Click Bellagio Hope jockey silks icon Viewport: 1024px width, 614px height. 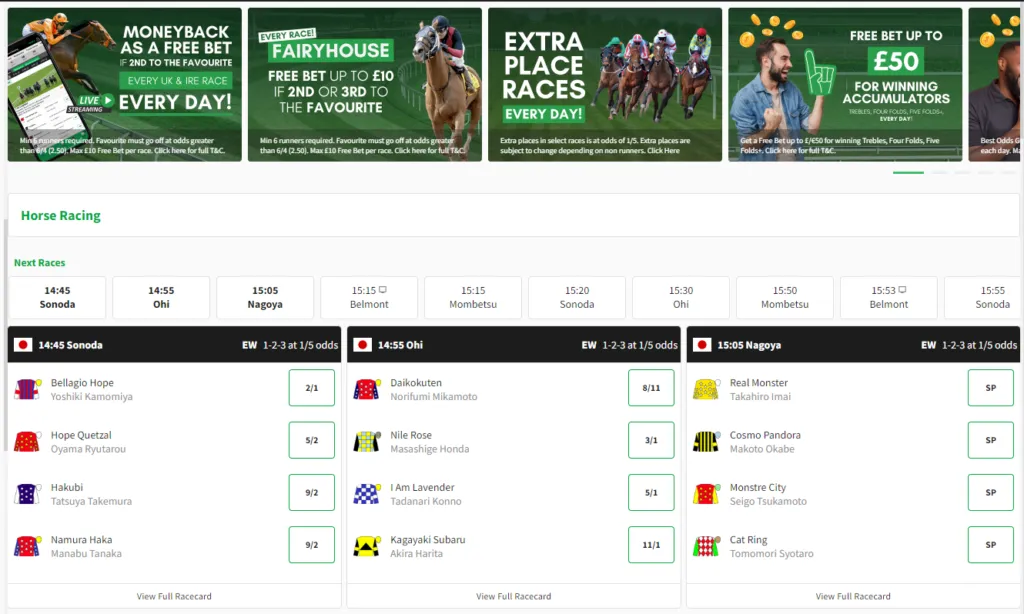click(27, 389)
